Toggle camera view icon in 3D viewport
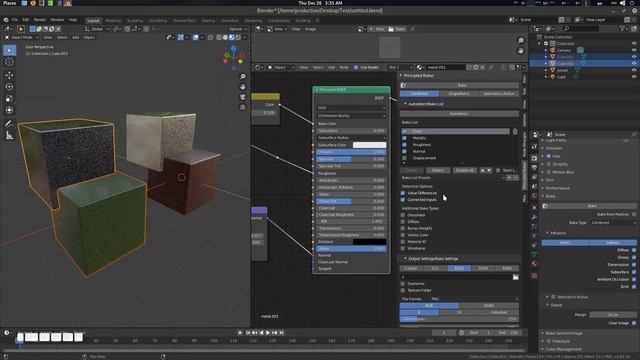 pos(242,97)
